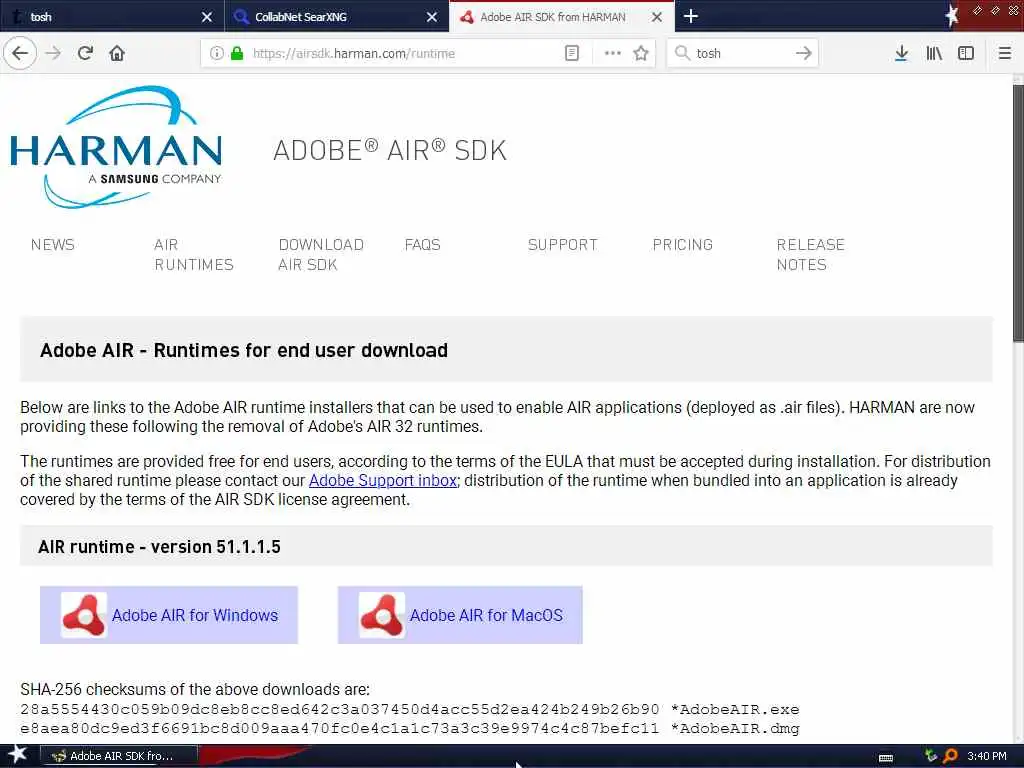Viewport: 1024px width, 768px height.
Task: Submit search with the go arrow
Action: [804, 53]
